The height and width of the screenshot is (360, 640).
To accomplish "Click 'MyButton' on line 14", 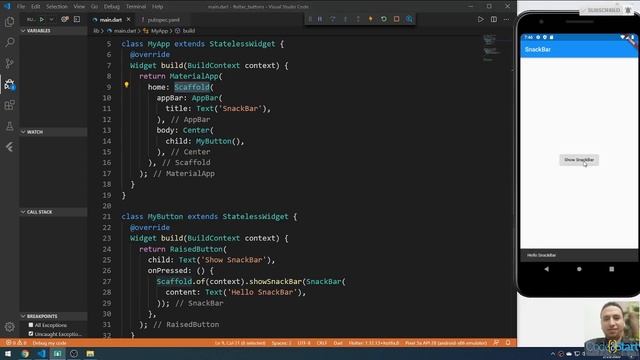I will (213, 141).
